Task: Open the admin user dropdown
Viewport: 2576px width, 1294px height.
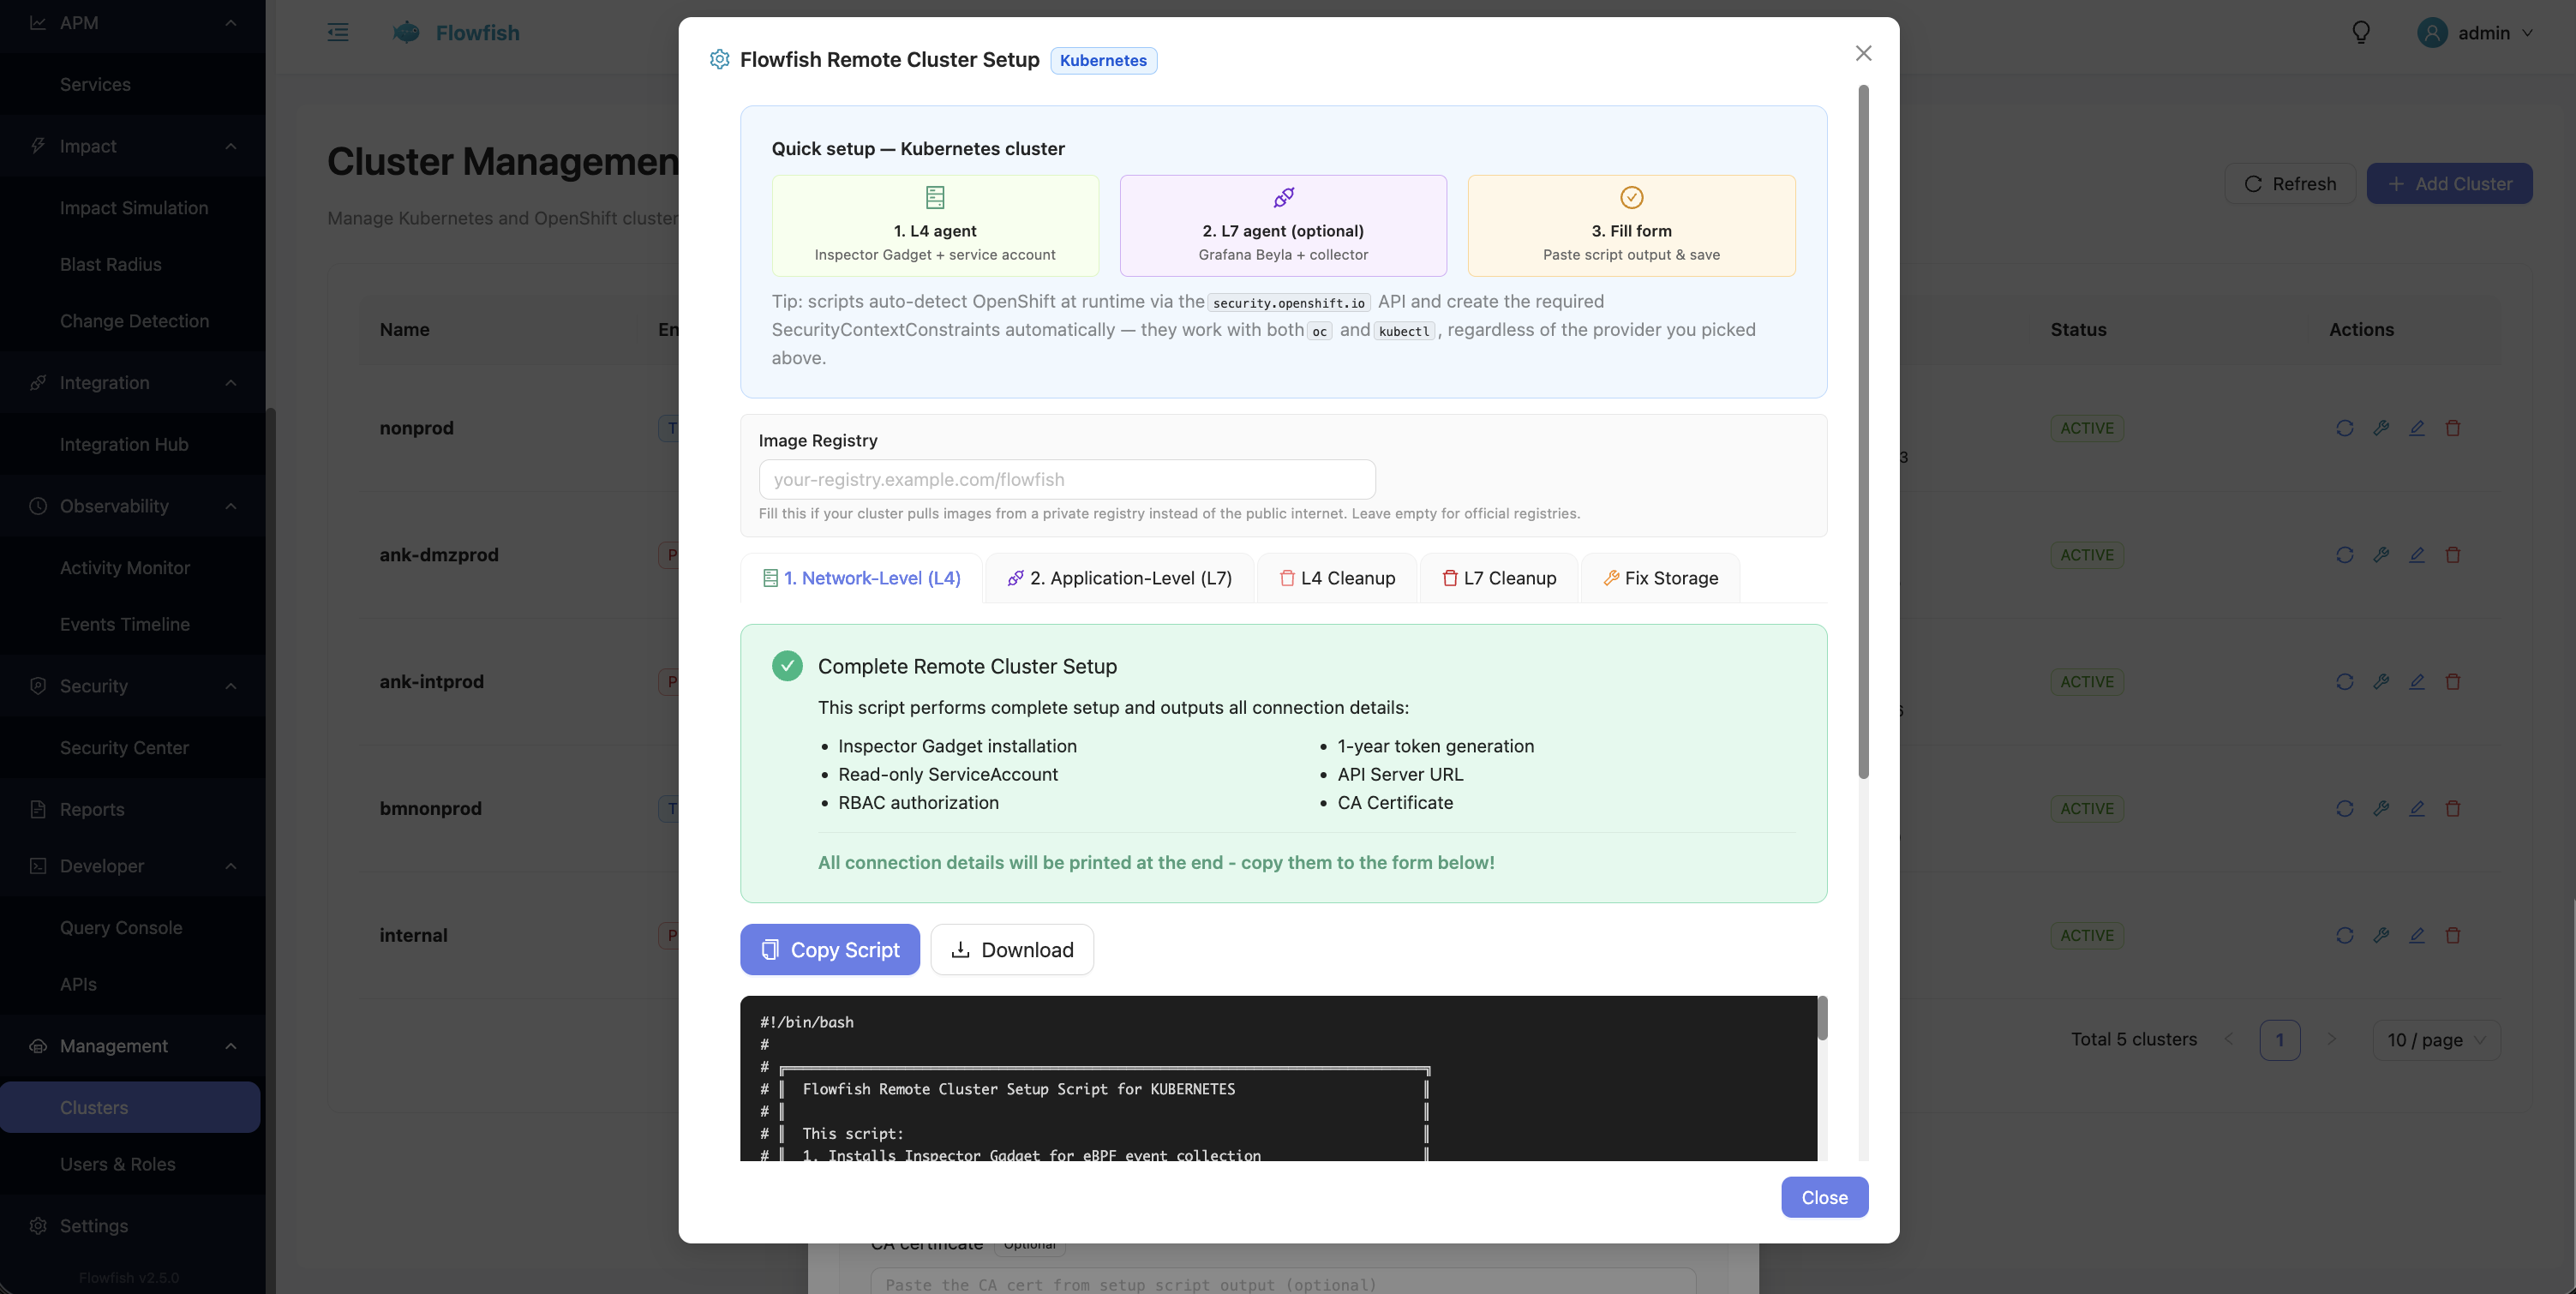Action: pos(2476,33)
